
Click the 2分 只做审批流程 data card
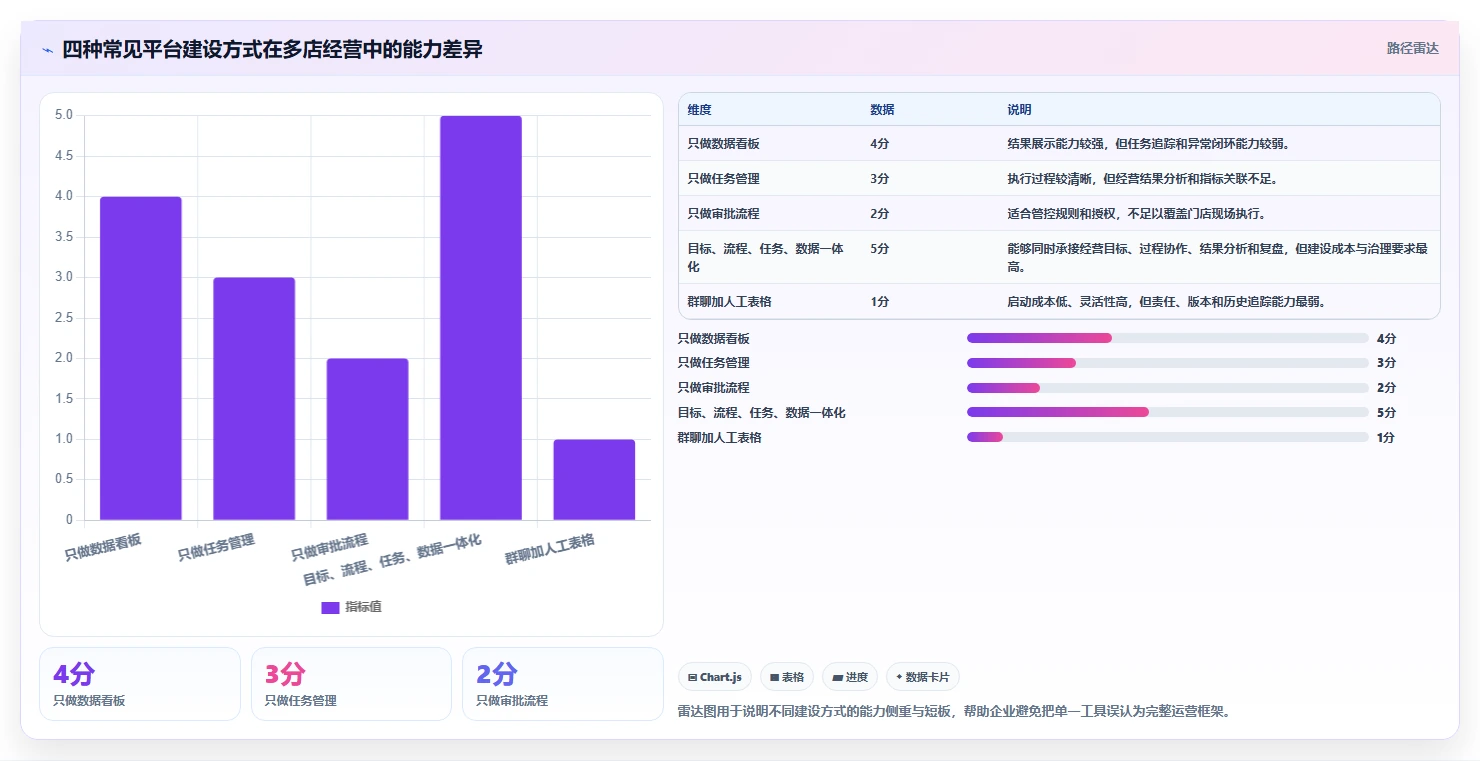[562, 684]
